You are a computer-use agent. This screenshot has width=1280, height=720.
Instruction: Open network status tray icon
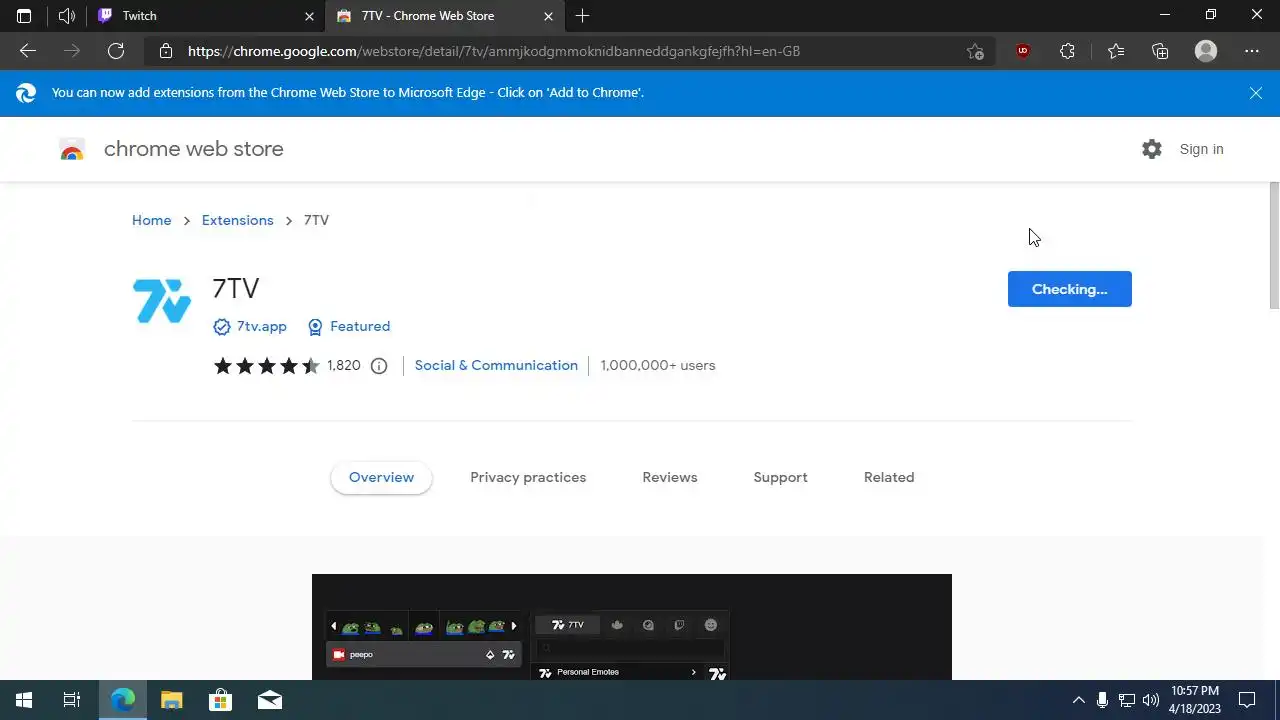pyautogui.click(x=1127, y=700)
